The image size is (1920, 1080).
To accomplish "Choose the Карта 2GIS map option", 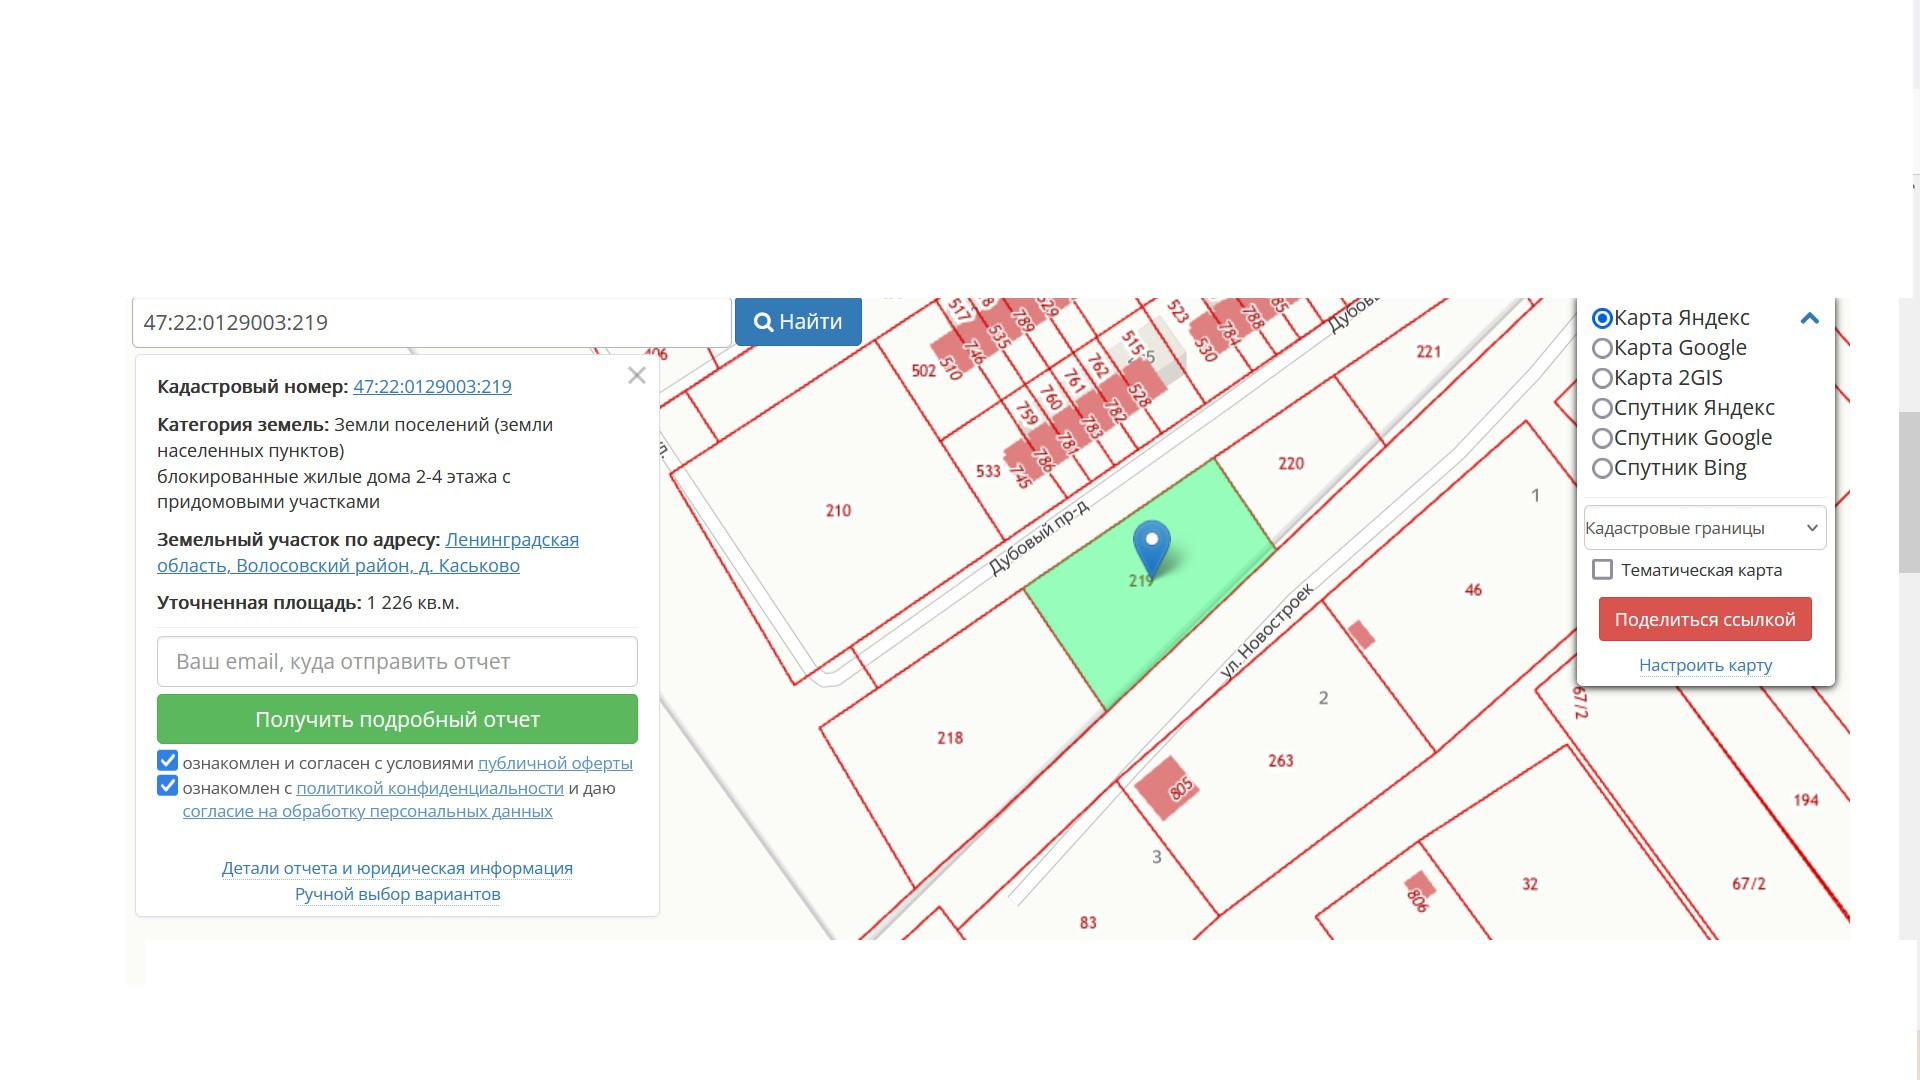I will pyautogui.click(x=1602, y=378).
